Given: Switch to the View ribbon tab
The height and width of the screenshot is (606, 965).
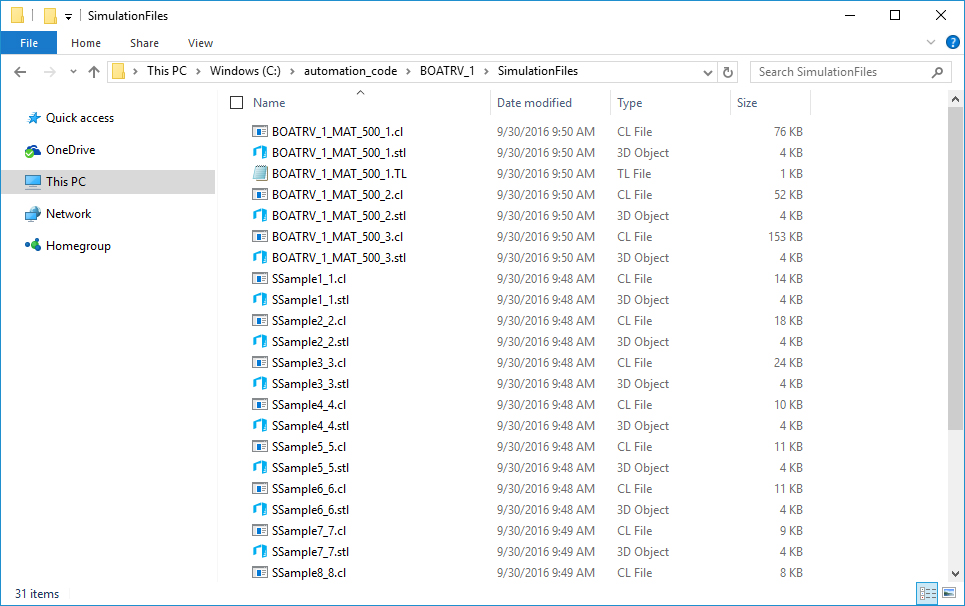Looking at the screenshot, I should coord(200,43).
